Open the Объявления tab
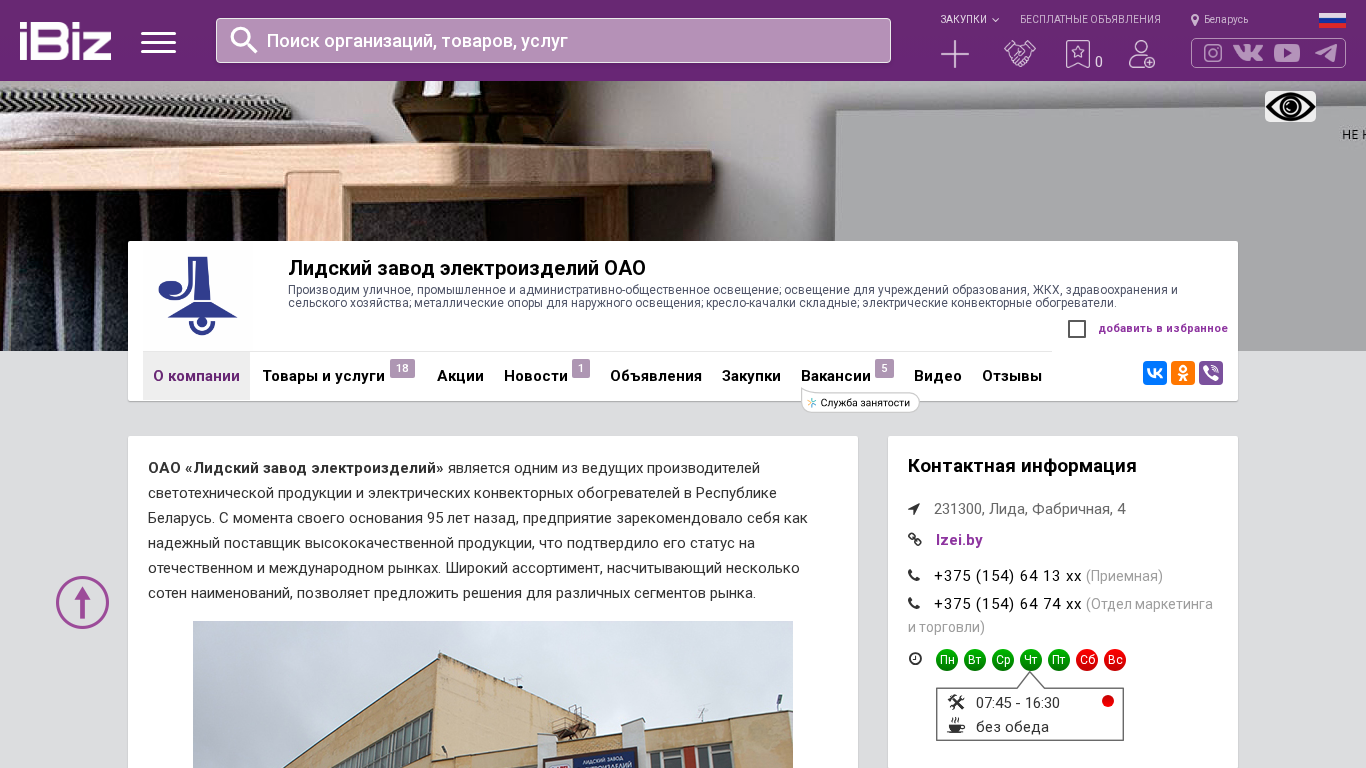Screen dimensions: 1366x768 coord(656,376)
